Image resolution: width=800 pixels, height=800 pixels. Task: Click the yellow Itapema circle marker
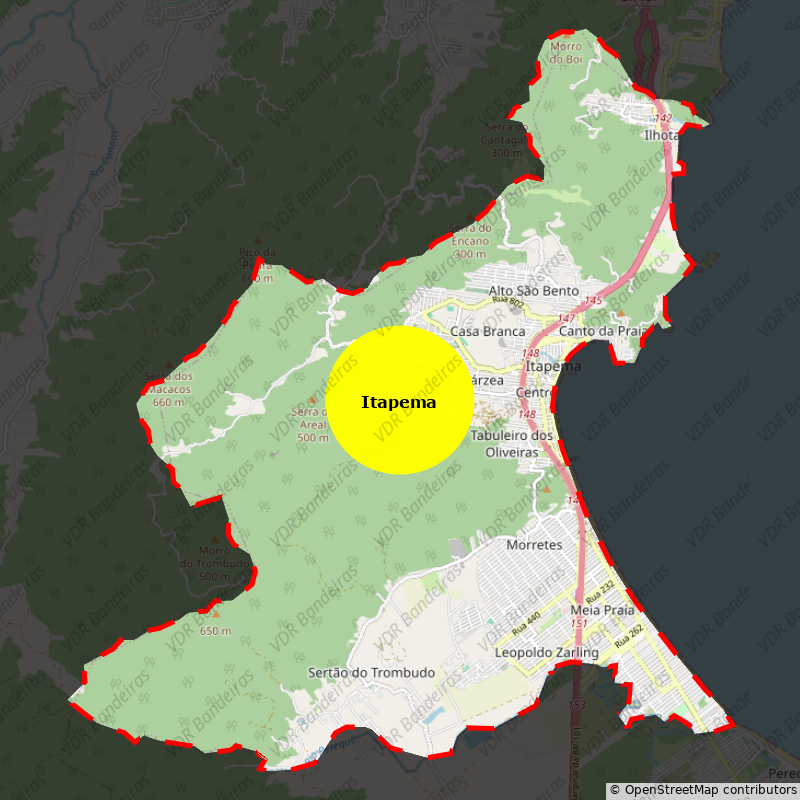(399, 400)
